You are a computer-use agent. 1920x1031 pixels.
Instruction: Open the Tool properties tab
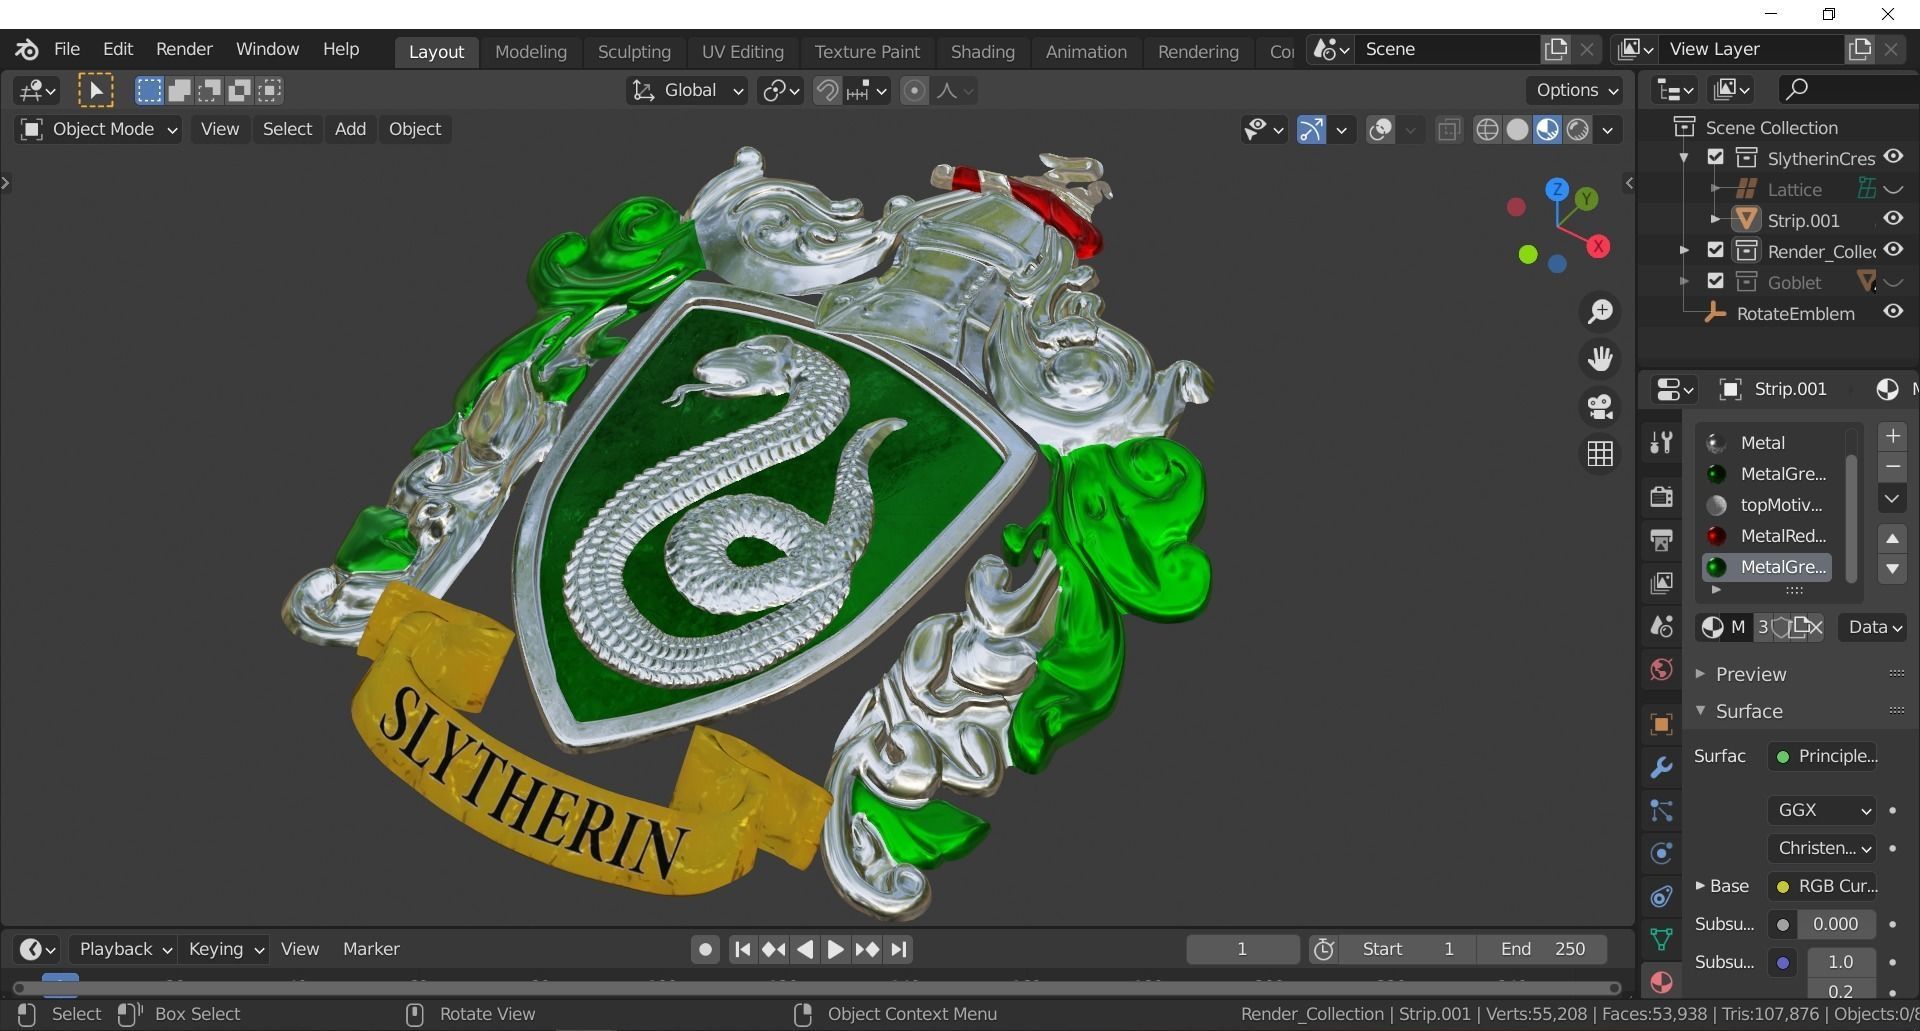[1661, 442]
